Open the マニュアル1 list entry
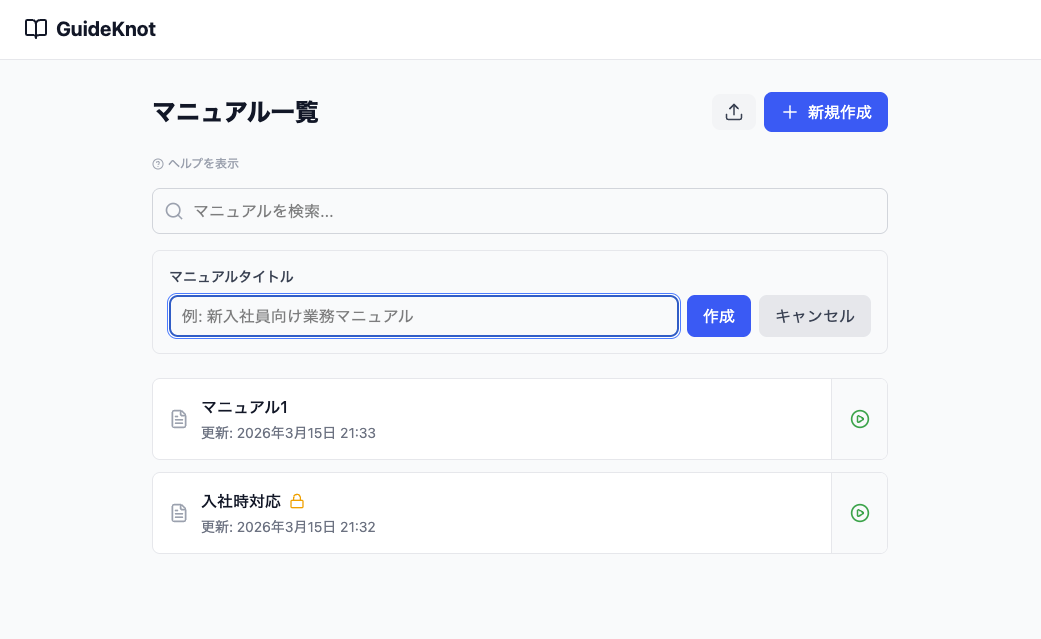The image size is (1041, 639). [x=450, y=419]
